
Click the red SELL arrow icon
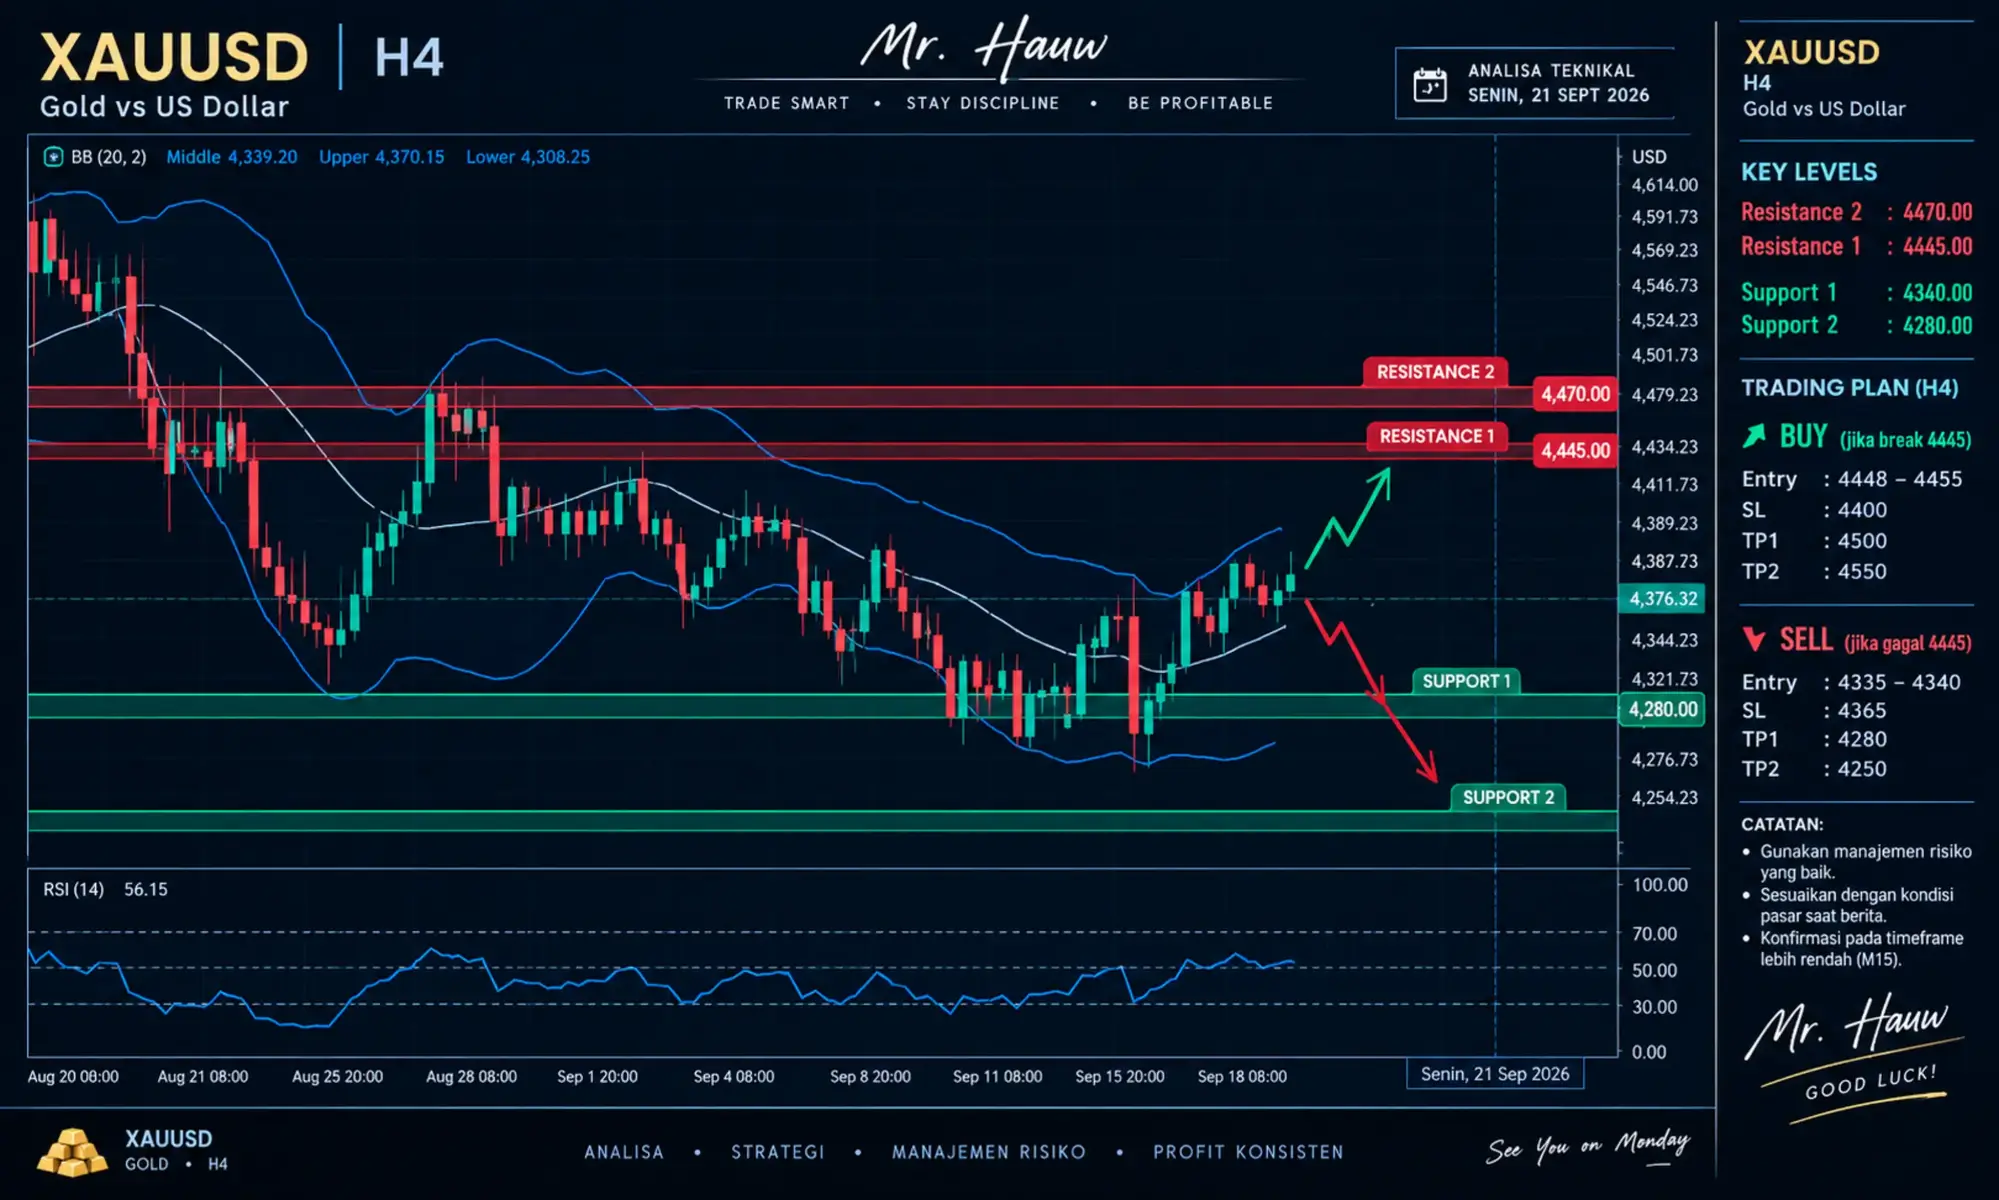1754,639
